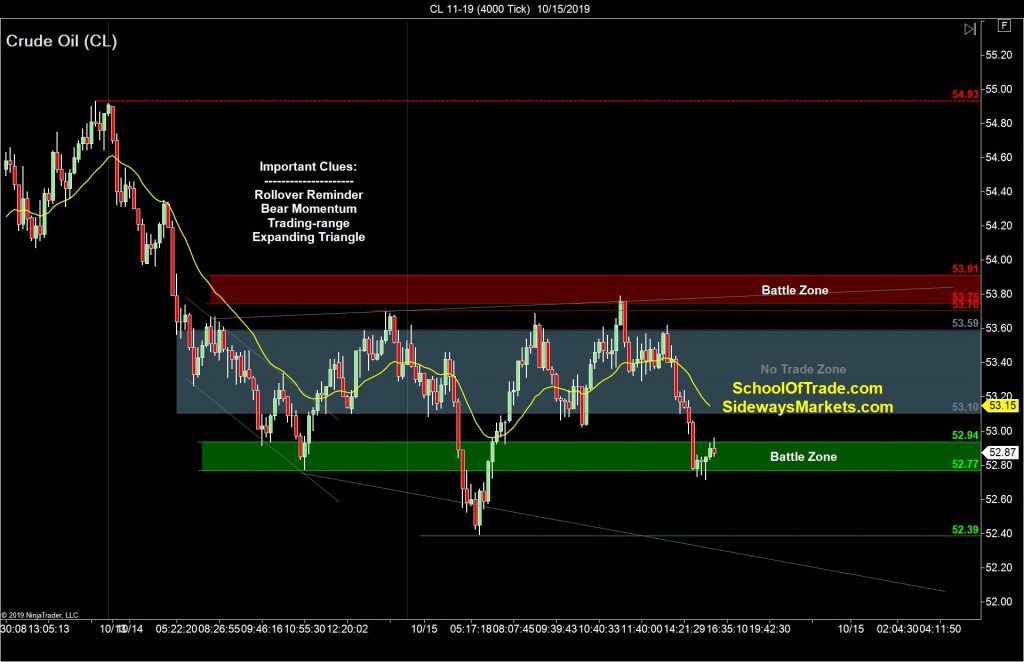Click the 2019 NinjaTrader, LLC copyright text
Viewport: 1024px width, 662px height.
(39, 615)
